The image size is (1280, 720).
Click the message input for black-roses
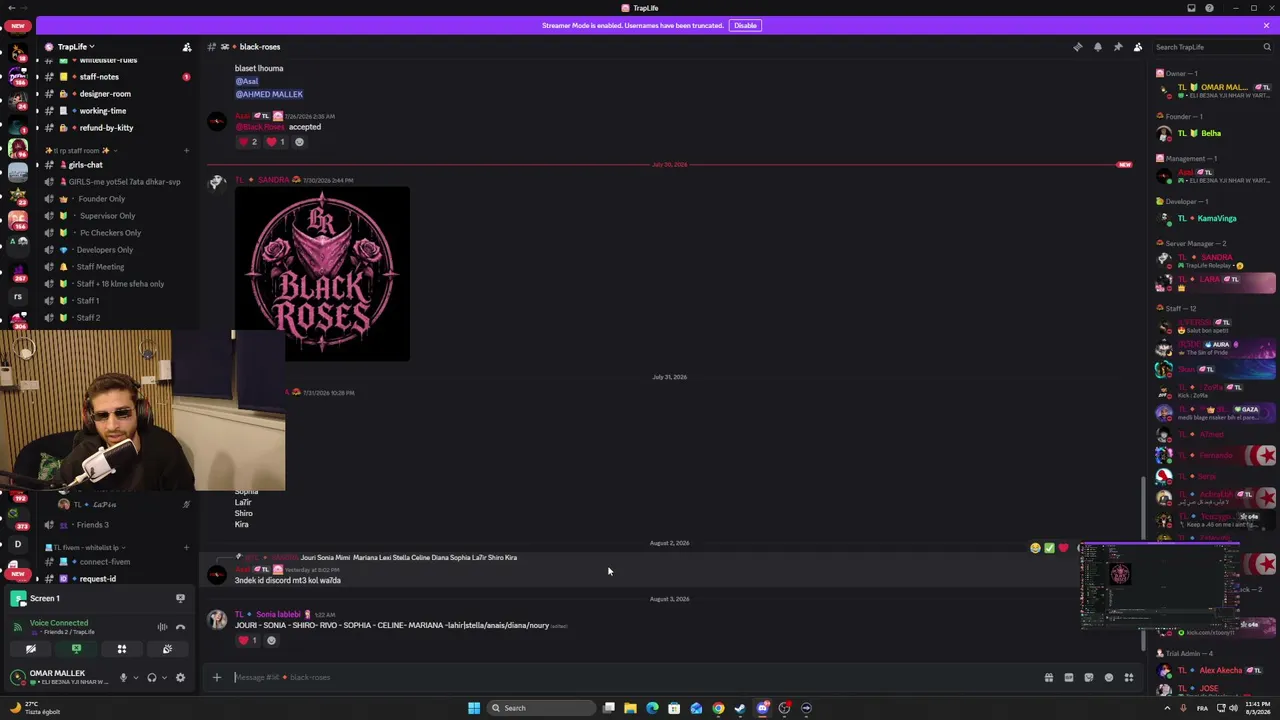(x=635, y=677)
